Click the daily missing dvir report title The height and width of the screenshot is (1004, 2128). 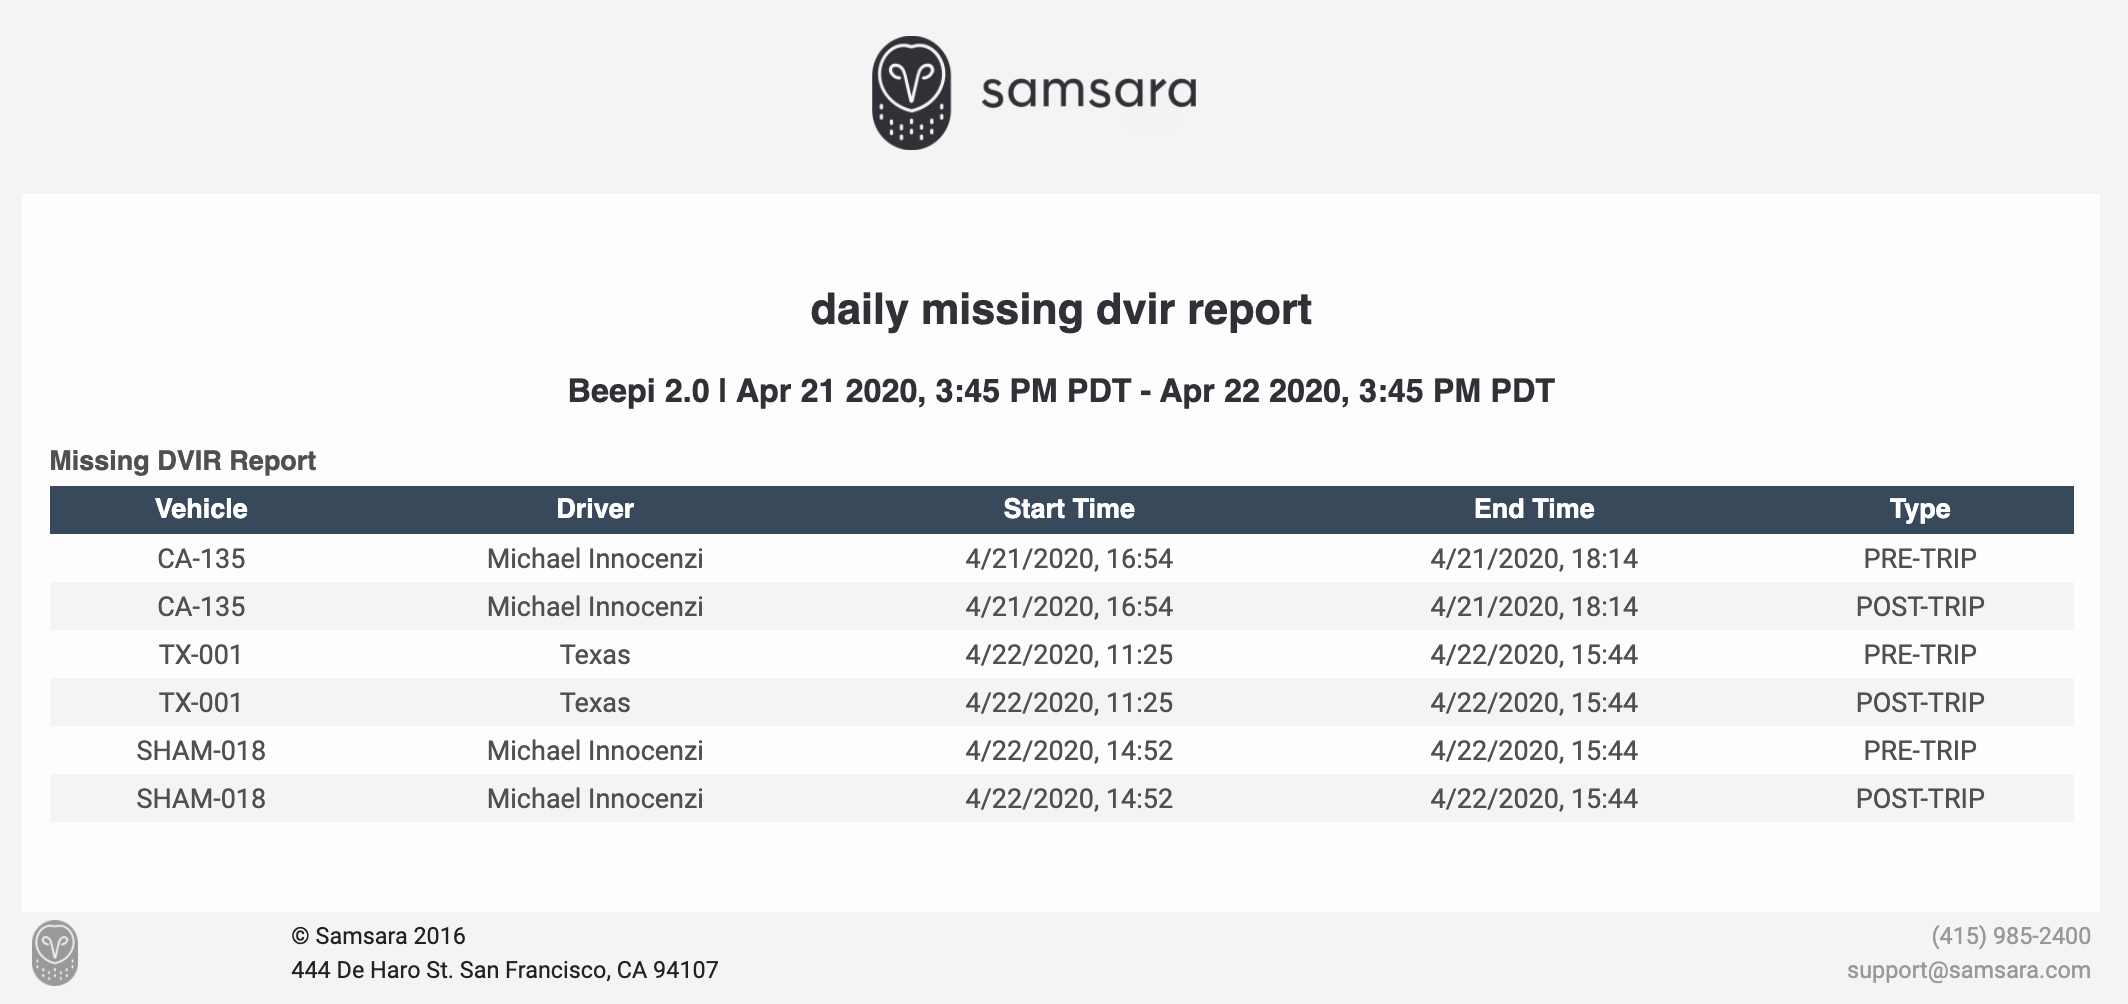1060,309
